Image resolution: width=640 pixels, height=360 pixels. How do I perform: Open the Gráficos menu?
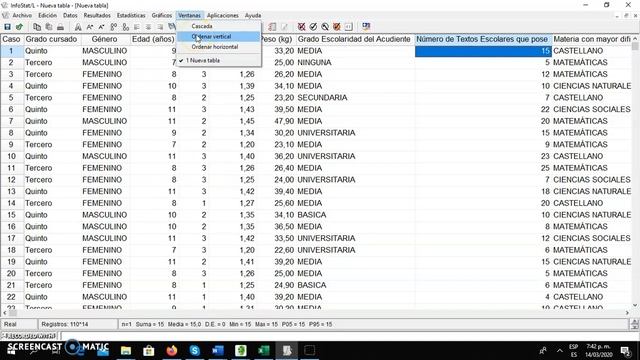tap(162, 16)
